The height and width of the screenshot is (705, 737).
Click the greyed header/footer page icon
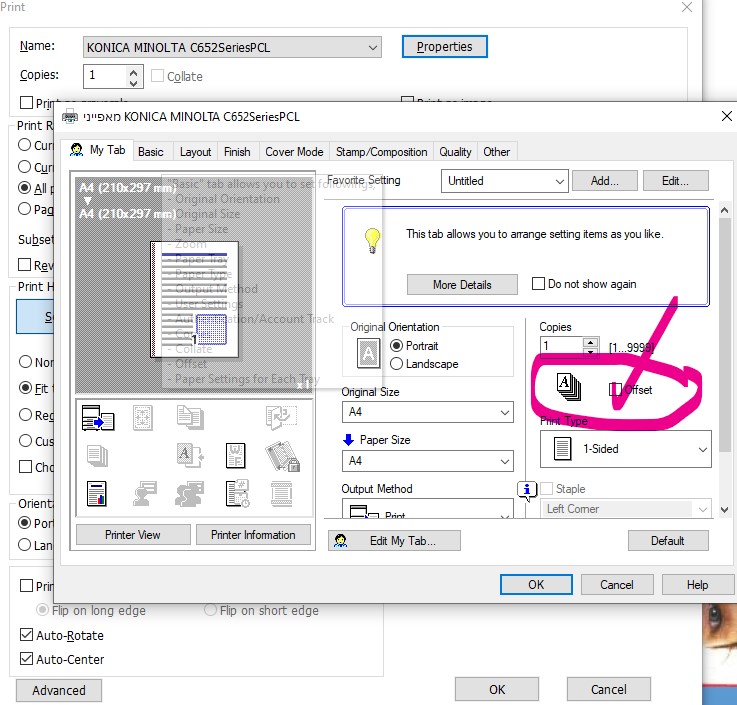pos(282,494)
